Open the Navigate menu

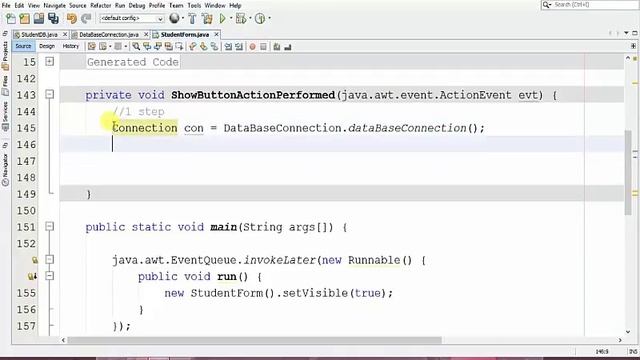point(54,5)
